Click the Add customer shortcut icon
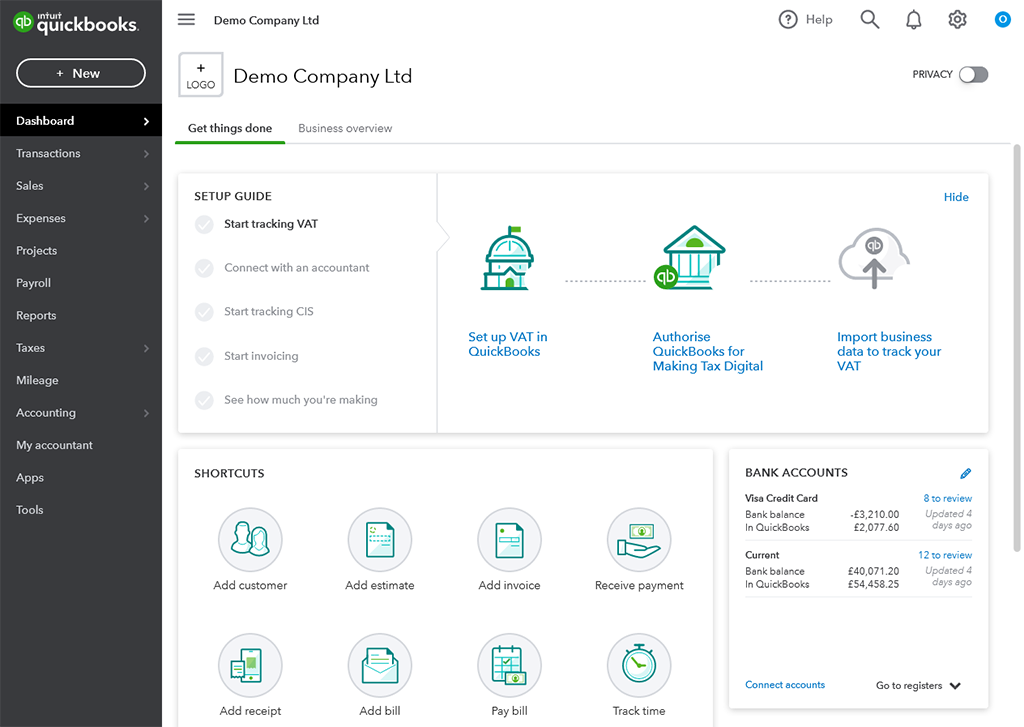 [x=250, y=540]
